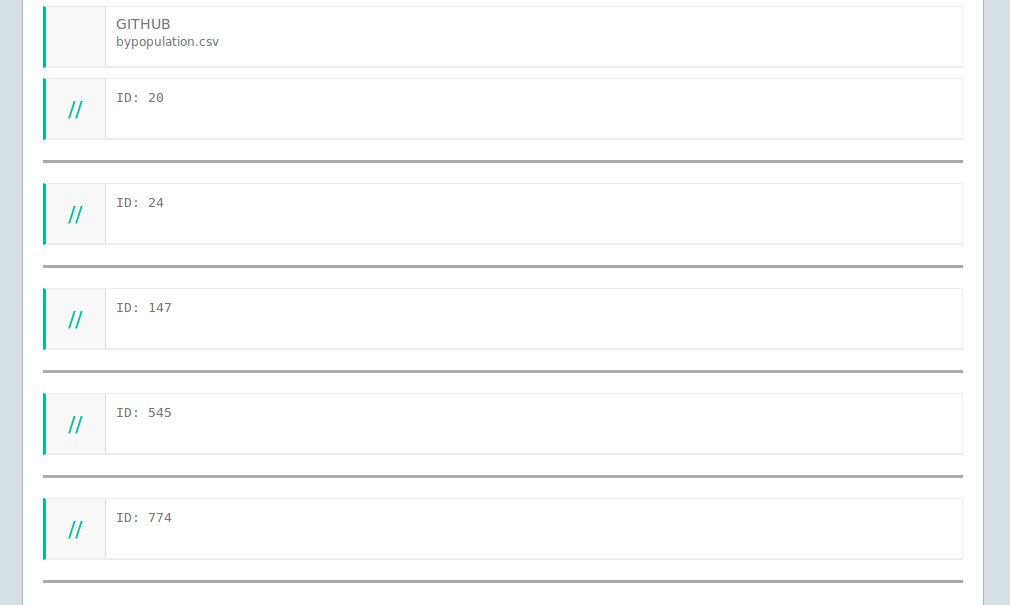Open the bypopulation.csv file label
Image resolution: width=1010 pixels, height=605 pixels.
point(167,42)
